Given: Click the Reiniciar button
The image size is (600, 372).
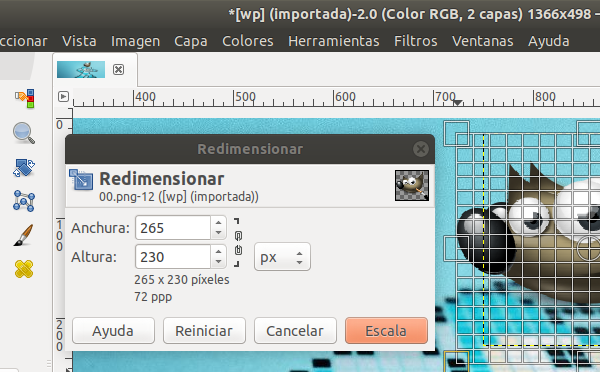Looking at the screenshot, I should coord(204,331).
